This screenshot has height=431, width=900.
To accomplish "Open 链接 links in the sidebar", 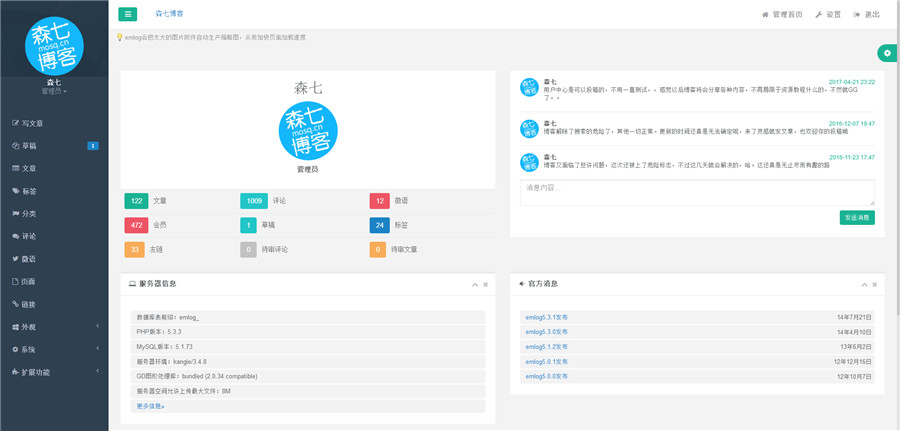I will [x=29, y=304].
